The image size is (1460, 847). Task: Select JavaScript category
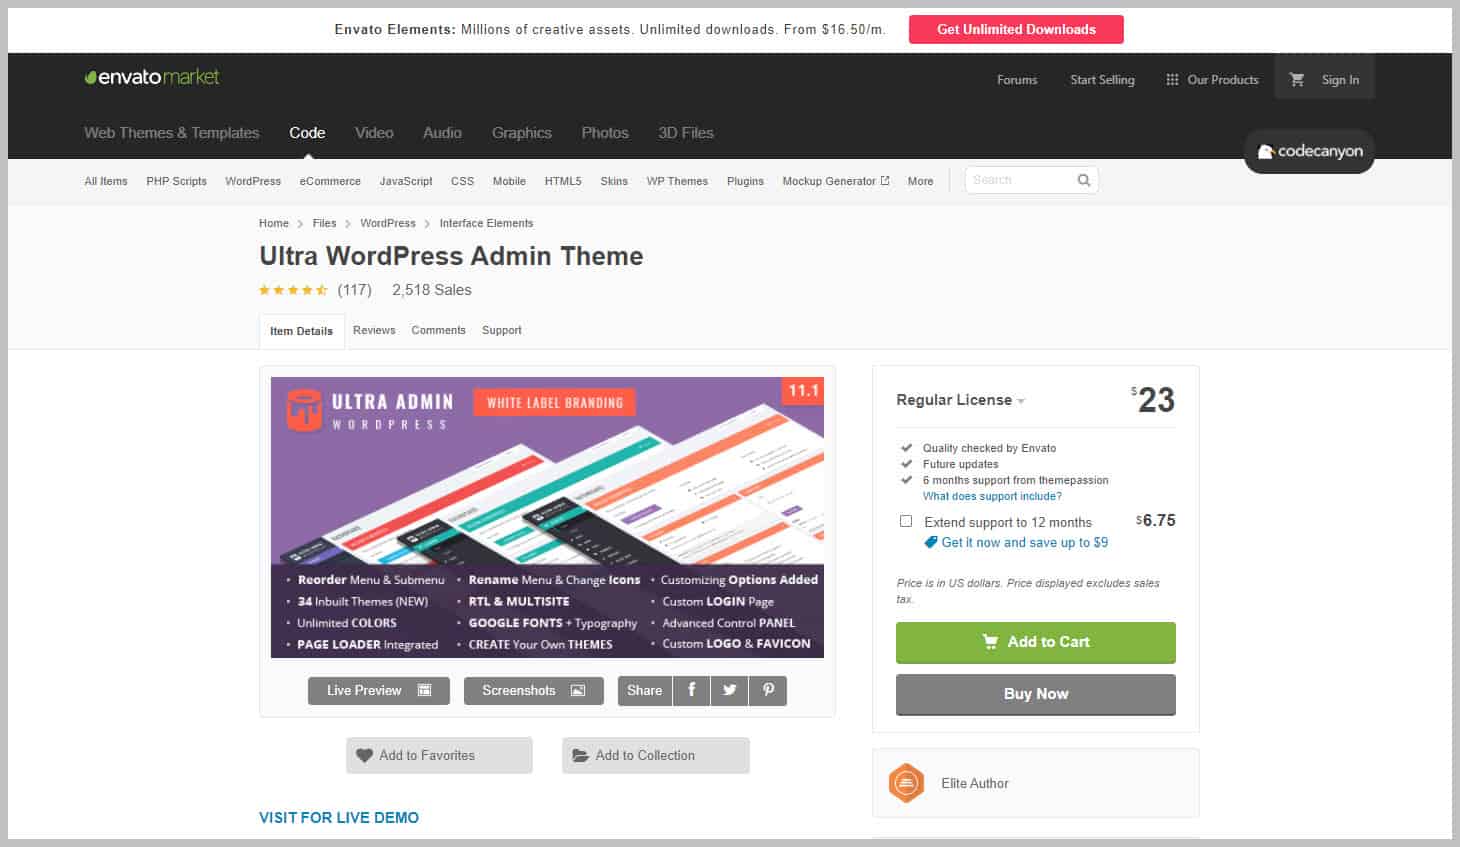tap(406, 181)
